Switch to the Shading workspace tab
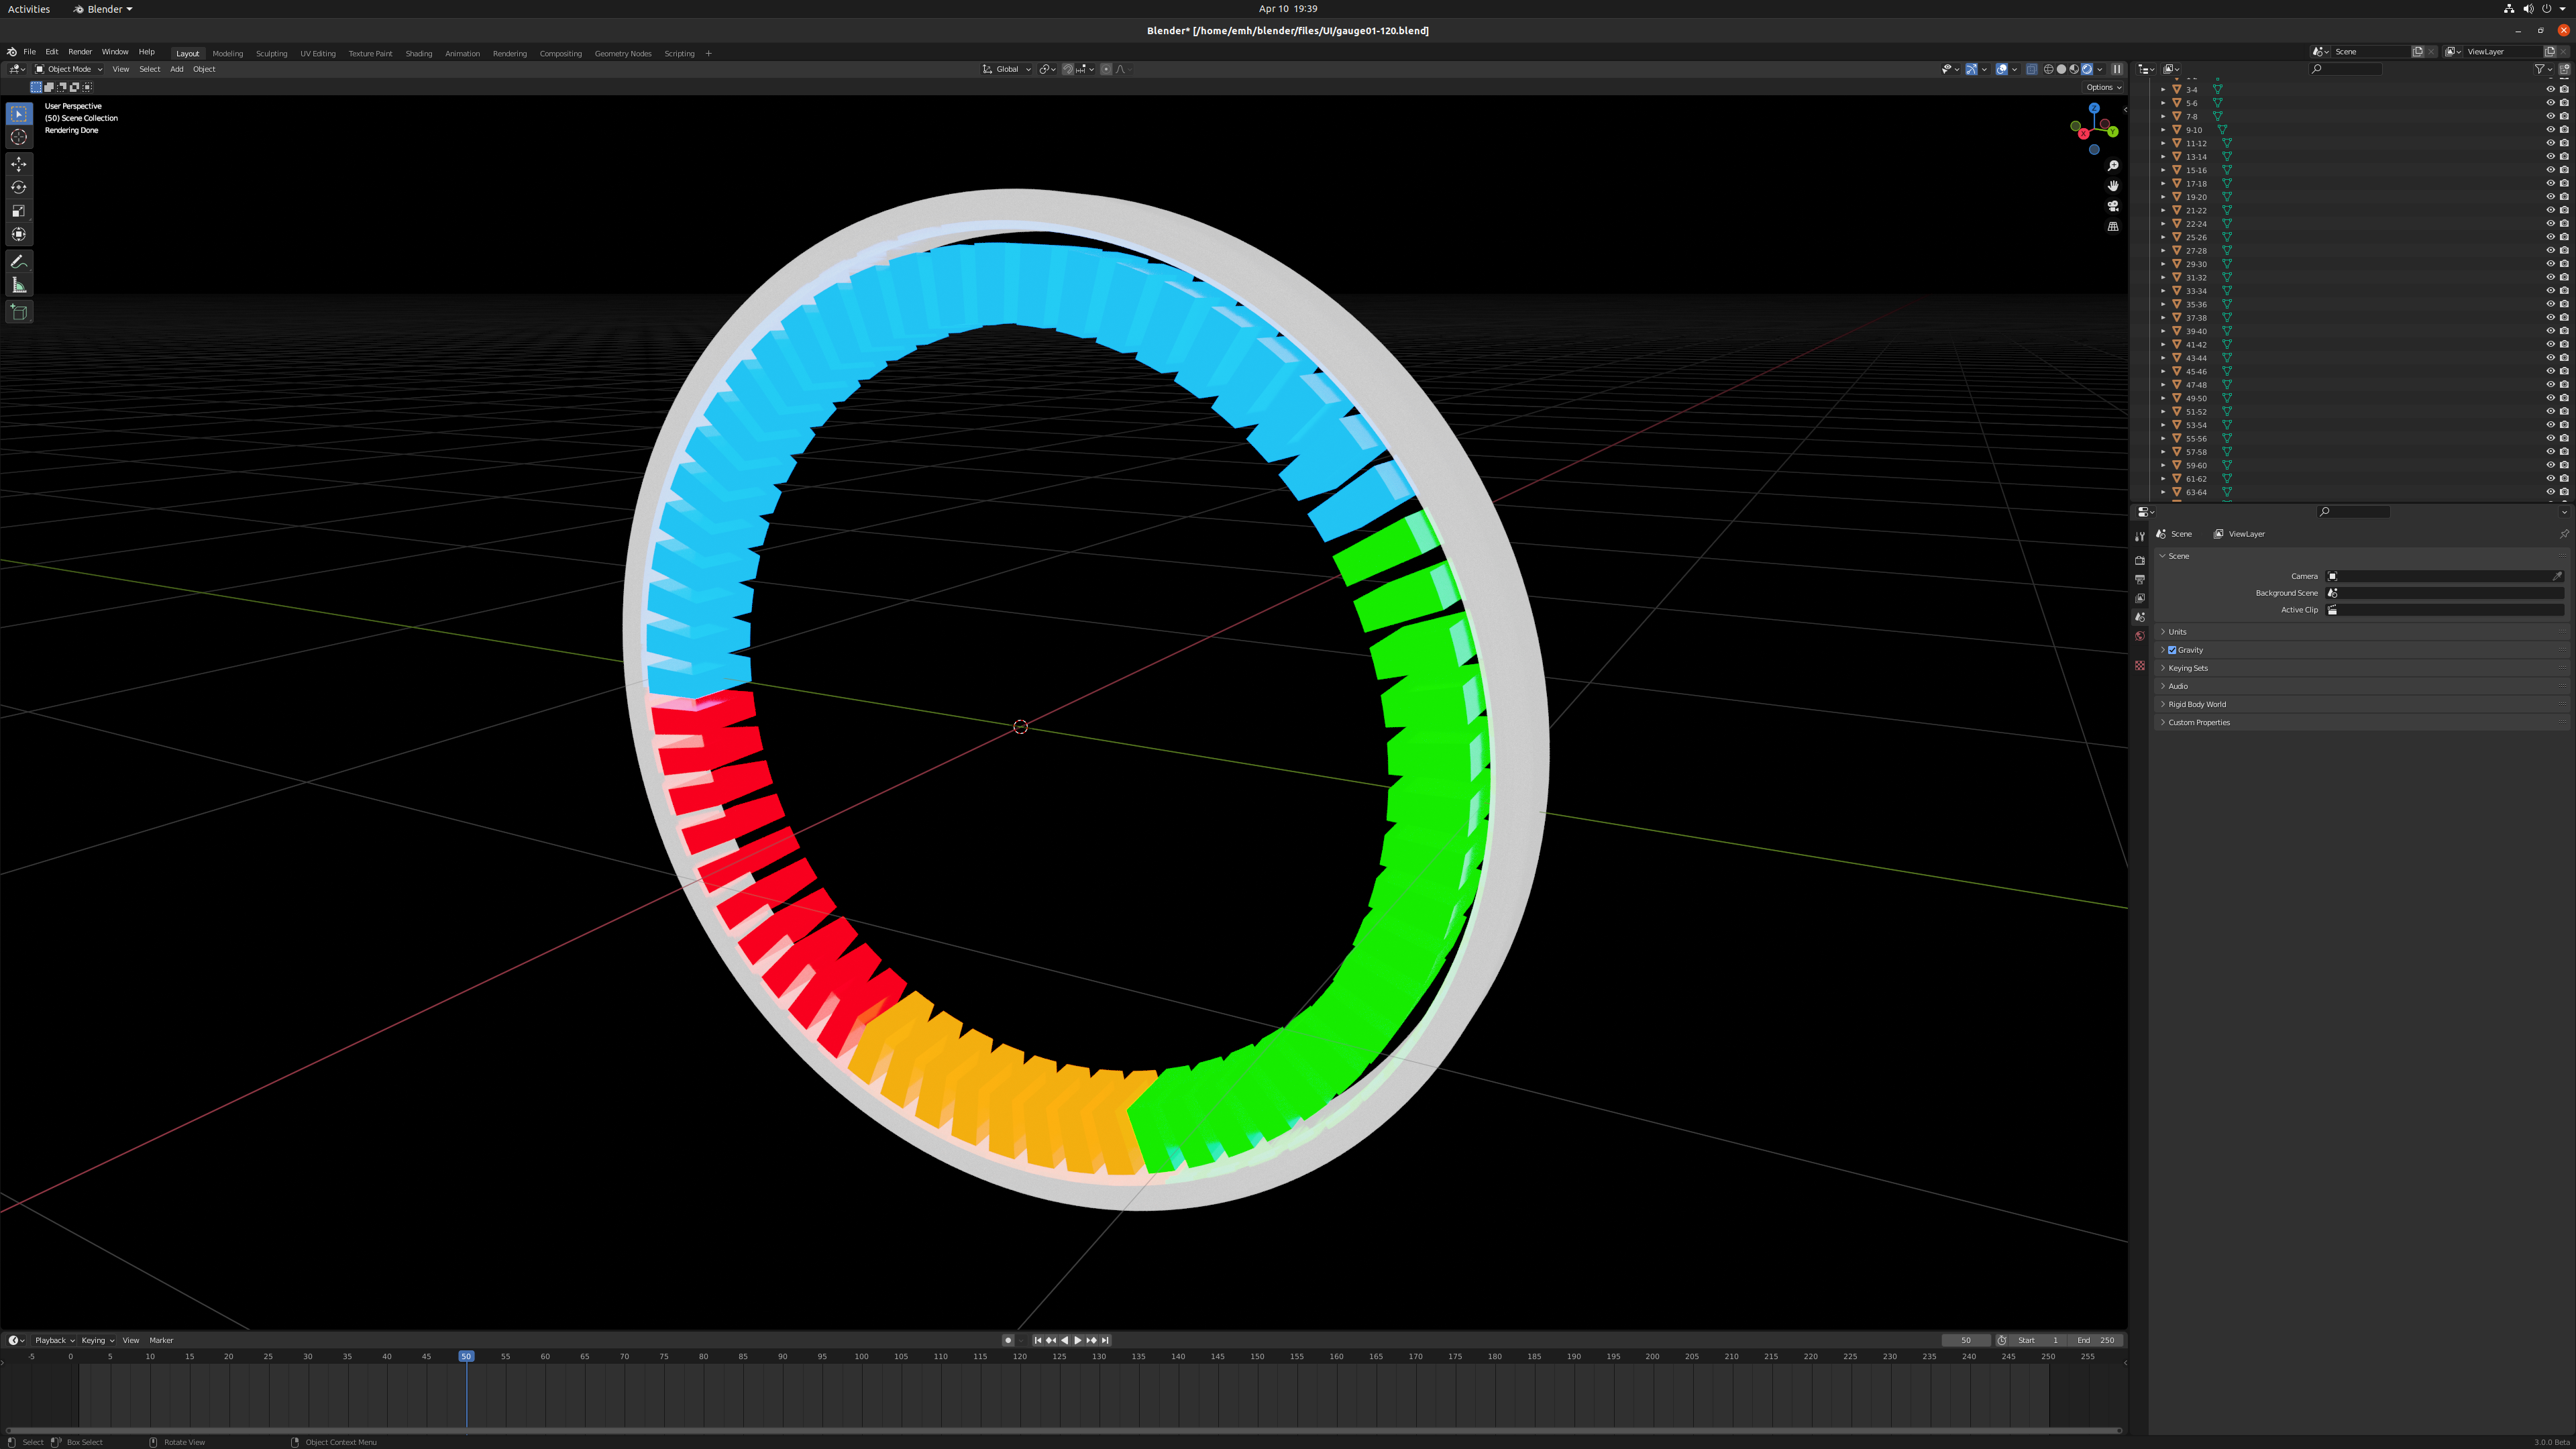The height and width of the screenshot is (1449, 2576). coord(419,54)
